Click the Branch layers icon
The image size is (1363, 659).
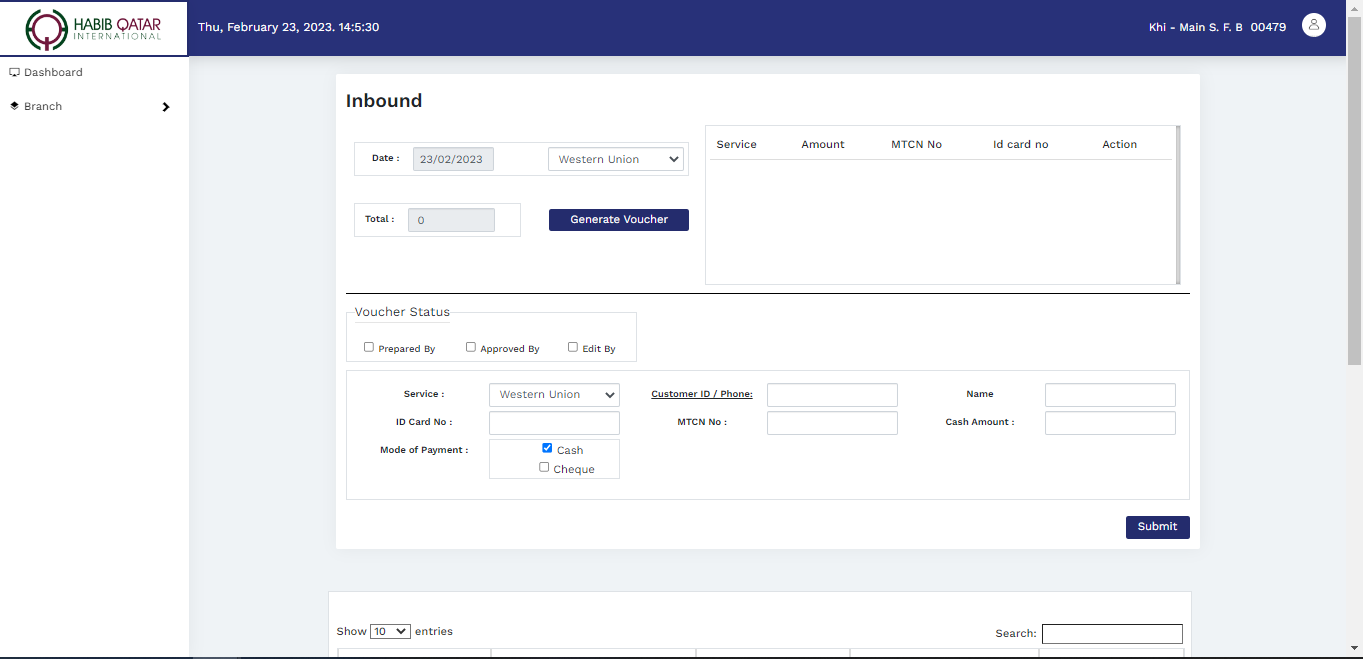pos(15,106)
